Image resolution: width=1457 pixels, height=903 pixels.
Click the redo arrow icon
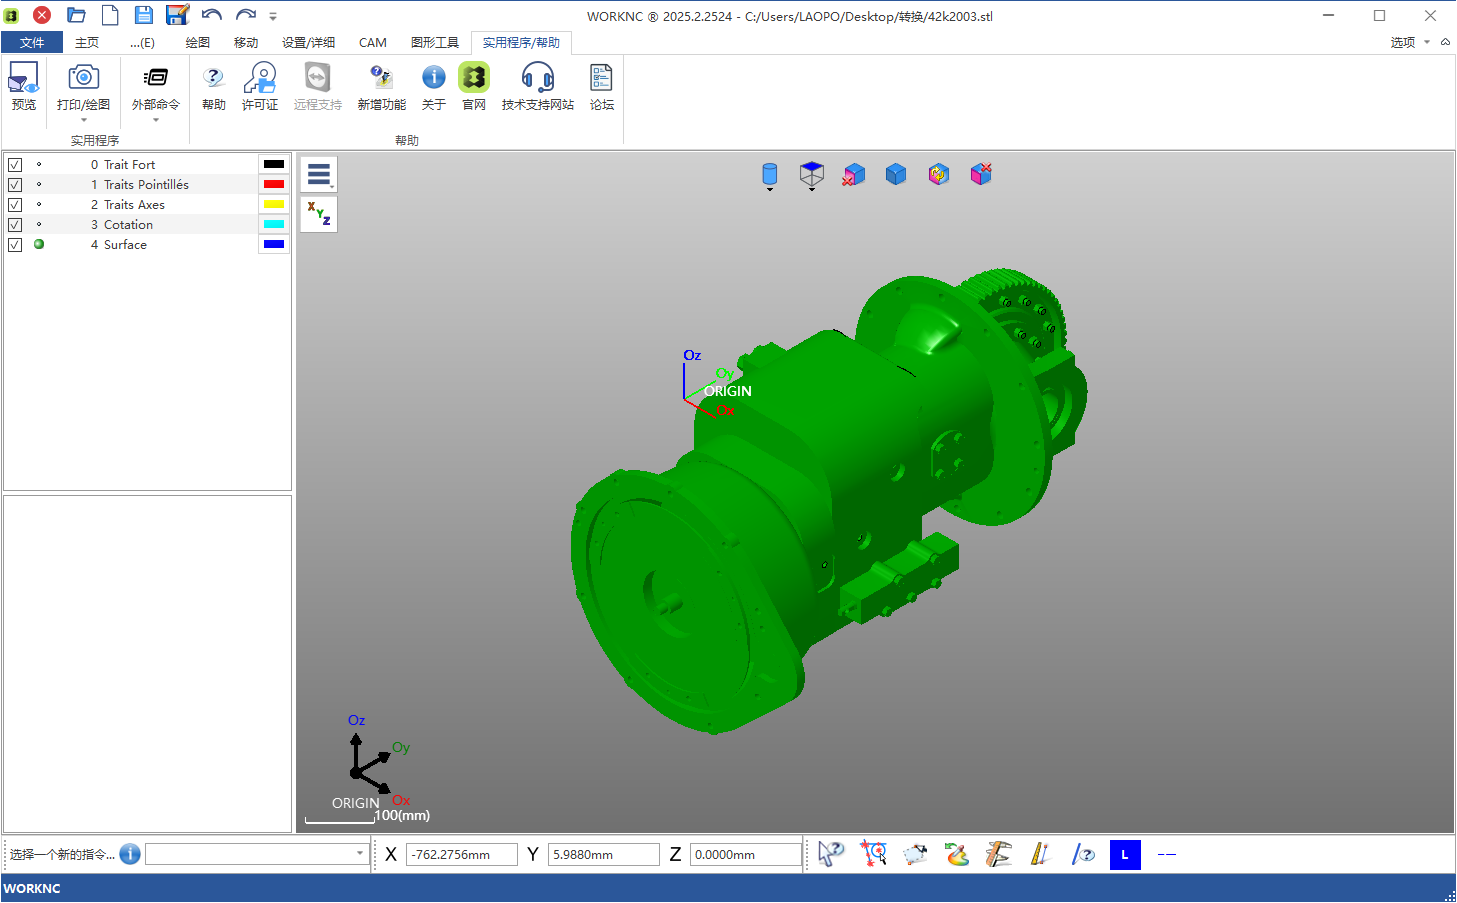[246, 15]
